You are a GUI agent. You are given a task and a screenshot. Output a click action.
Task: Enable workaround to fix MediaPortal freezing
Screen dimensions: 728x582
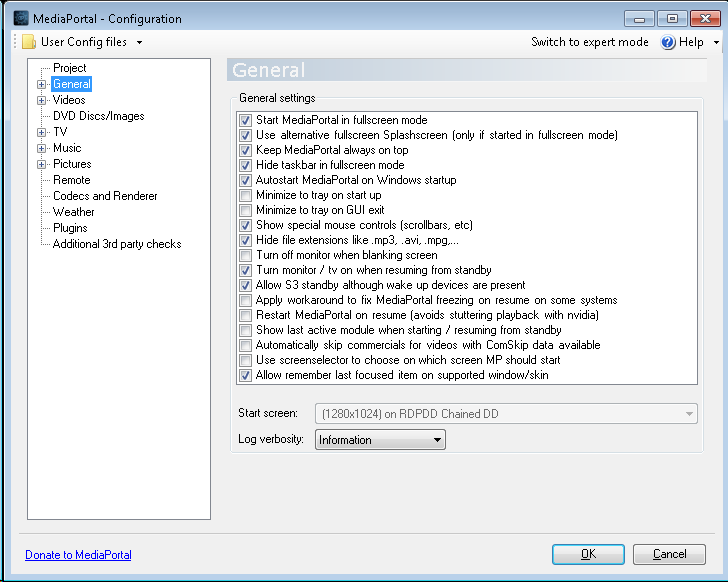[245, 301]
